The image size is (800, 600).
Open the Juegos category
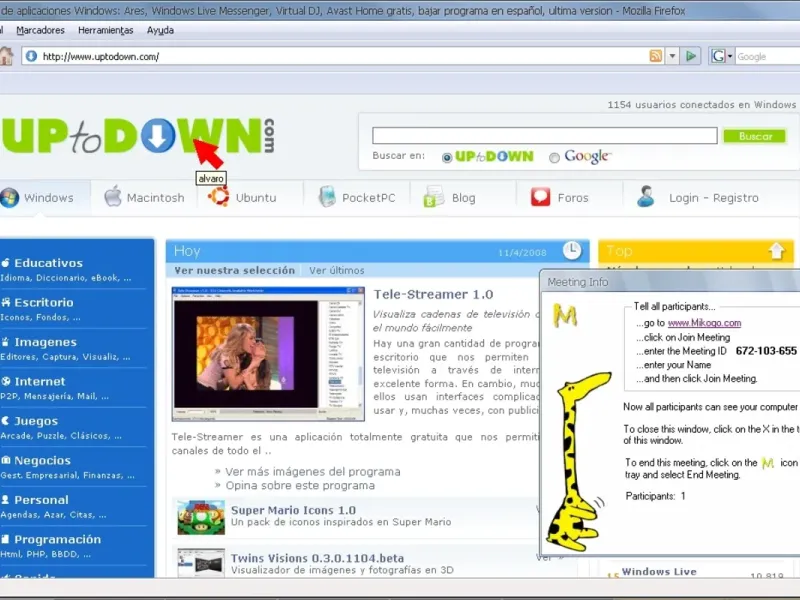(36, 421)
